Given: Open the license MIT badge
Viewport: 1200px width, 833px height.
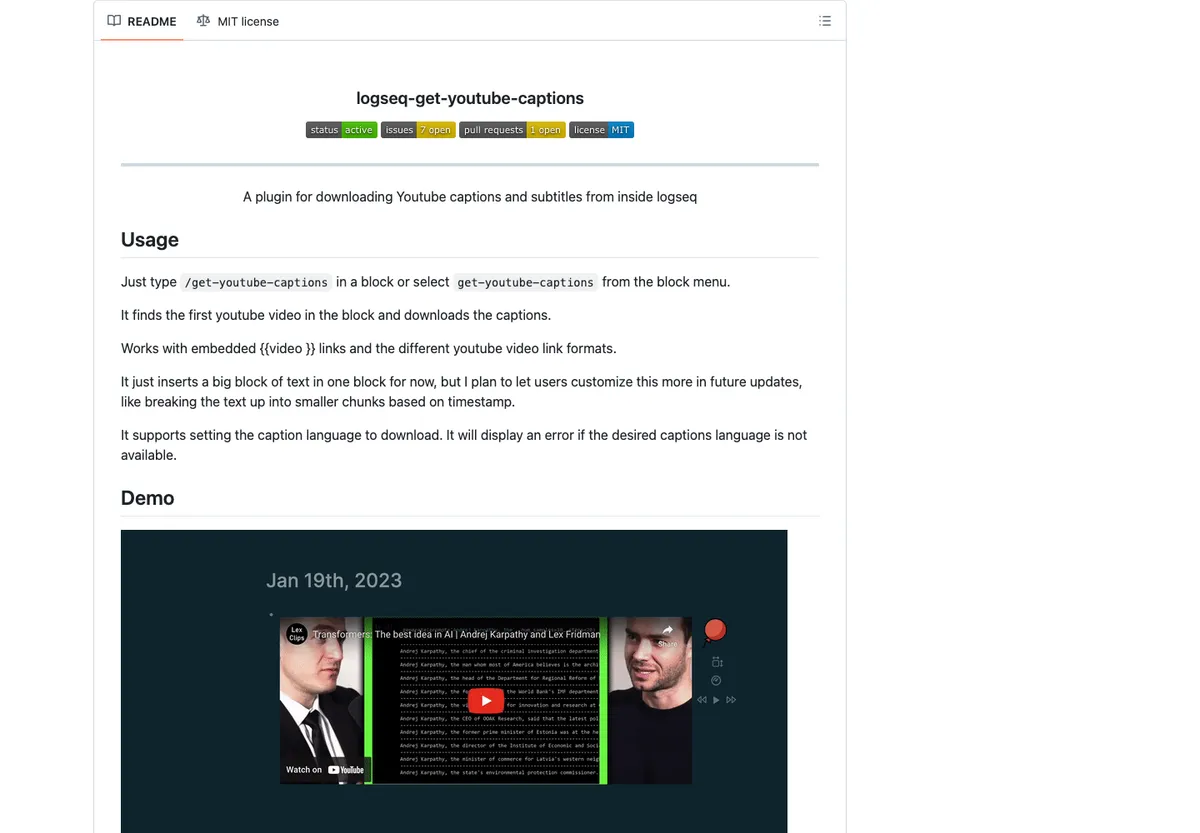Looking at the screenshot, I should (x=602, y=130).
